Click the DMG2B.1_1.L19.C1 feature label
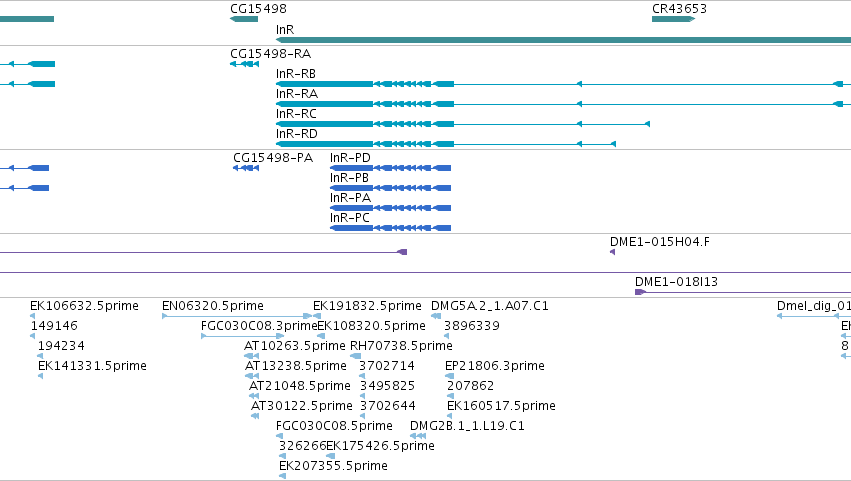Image resolution: width=851 pixels, height=481 pixels. (x=467, y=427)
